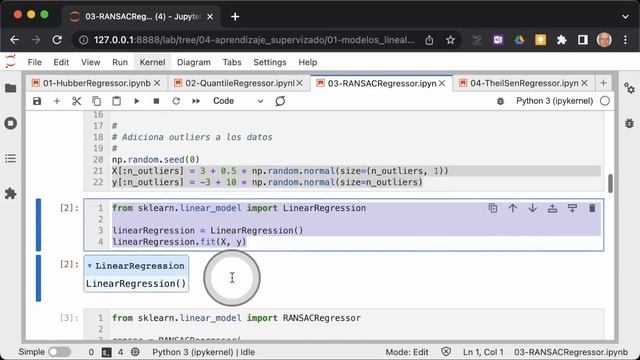Open a new browser tab with the plus button
This screenshot has height=360, width=640.
coord(235,17)
